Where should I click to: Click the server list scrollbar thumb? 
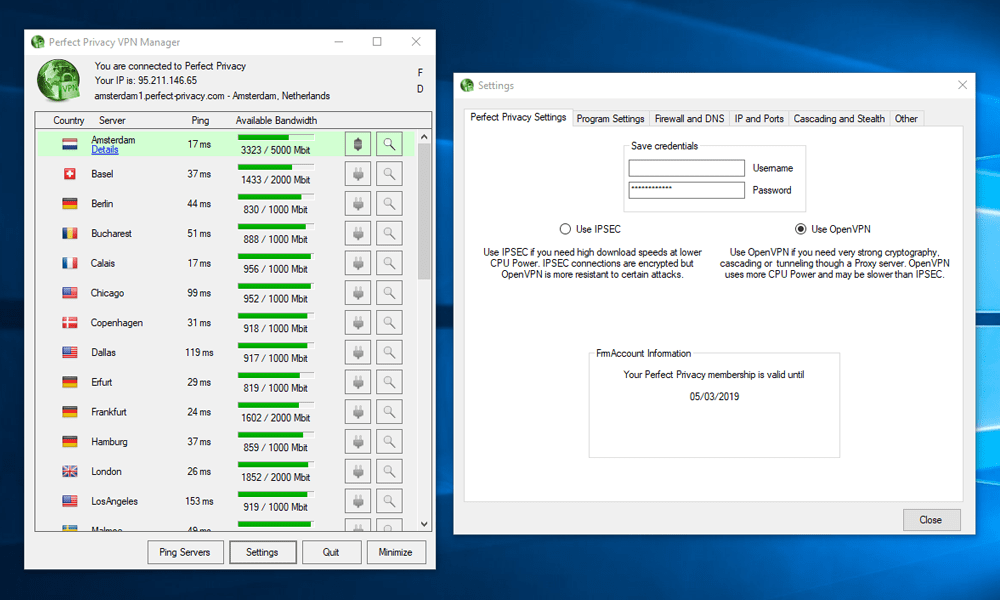(x=424, y=211)
